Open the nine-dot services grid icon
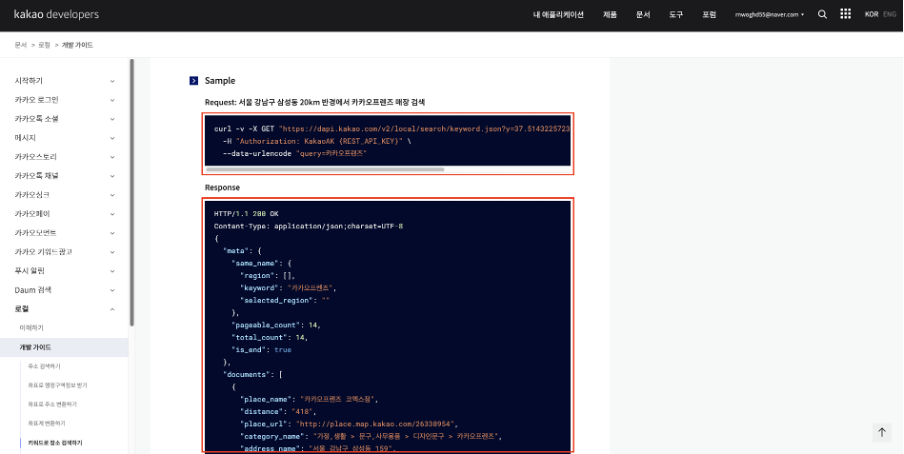Viewport: 904px width, 454px height. (x=845, y=14)
